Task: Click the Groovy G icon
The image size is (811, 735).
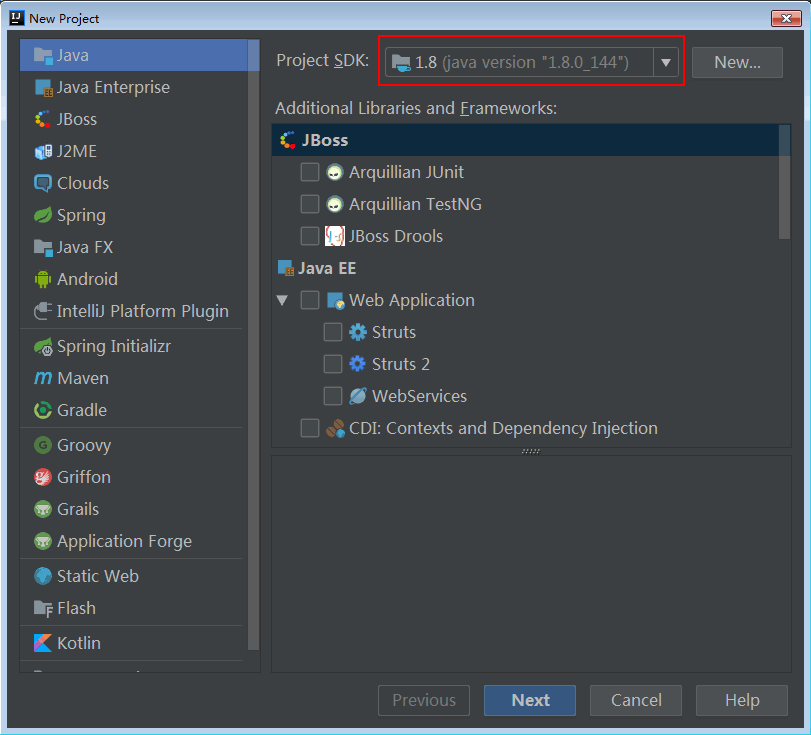Action: [43, 445]
